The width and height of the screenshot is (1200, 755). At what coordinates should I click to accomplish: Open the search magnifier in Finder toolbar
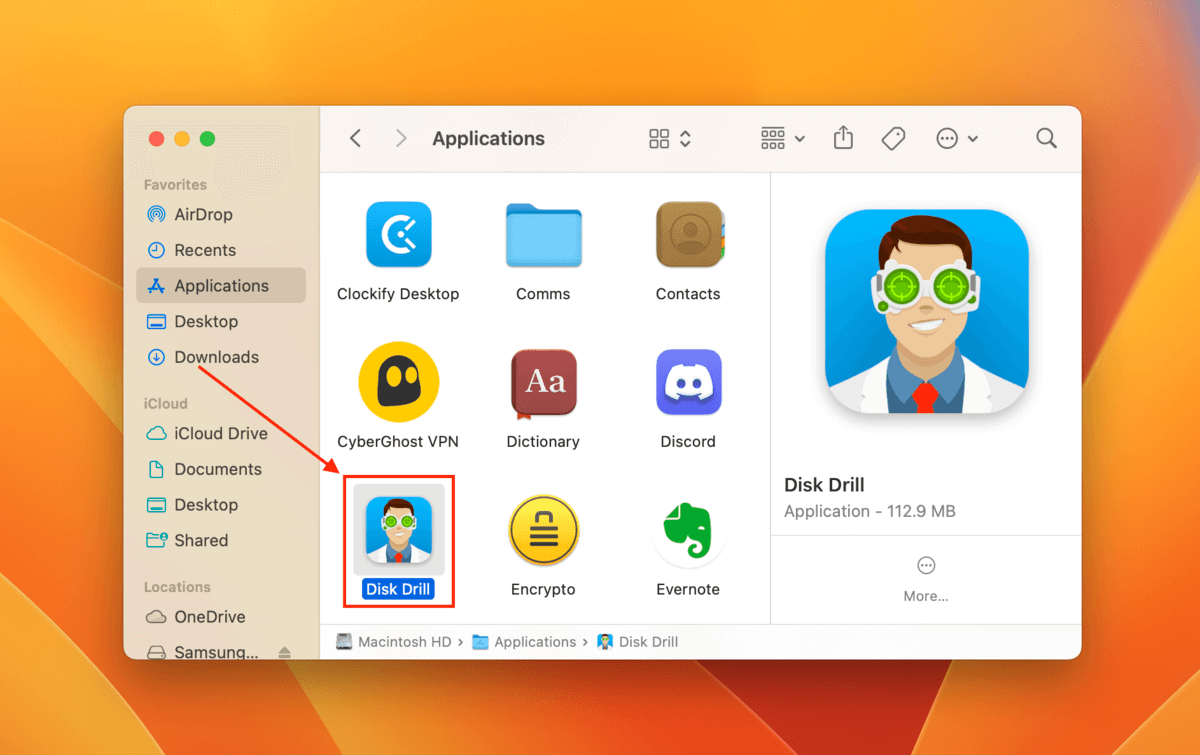(x=1046, y=139)
